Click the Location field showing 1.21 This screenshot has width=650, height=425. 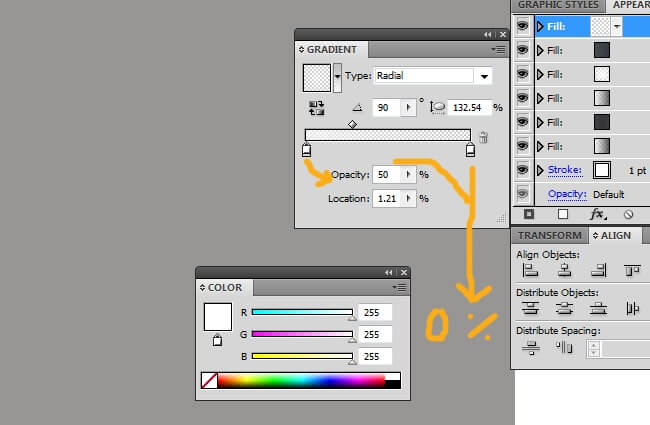387,199
